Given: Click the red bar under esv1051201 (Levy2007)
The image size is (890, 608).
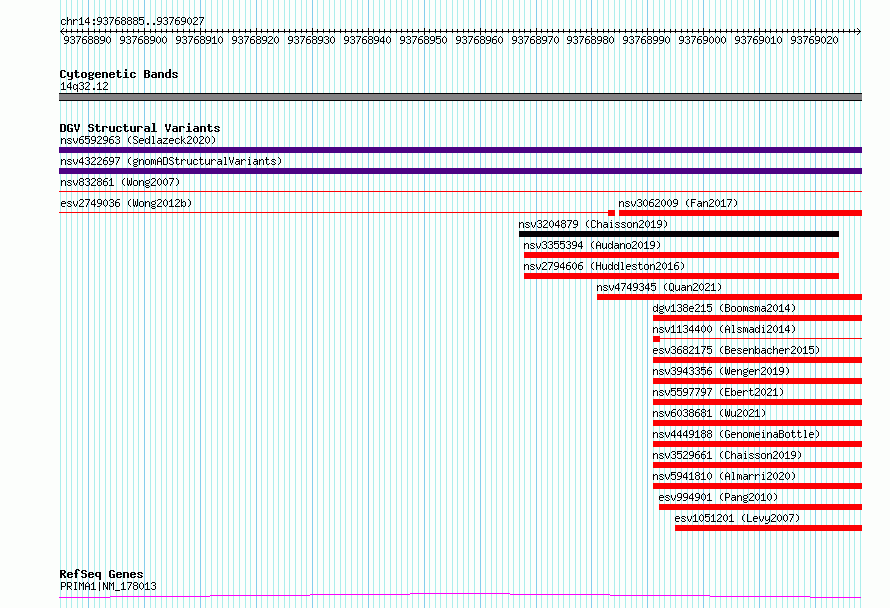Looking at the screenshot, I should pos(769,528).
